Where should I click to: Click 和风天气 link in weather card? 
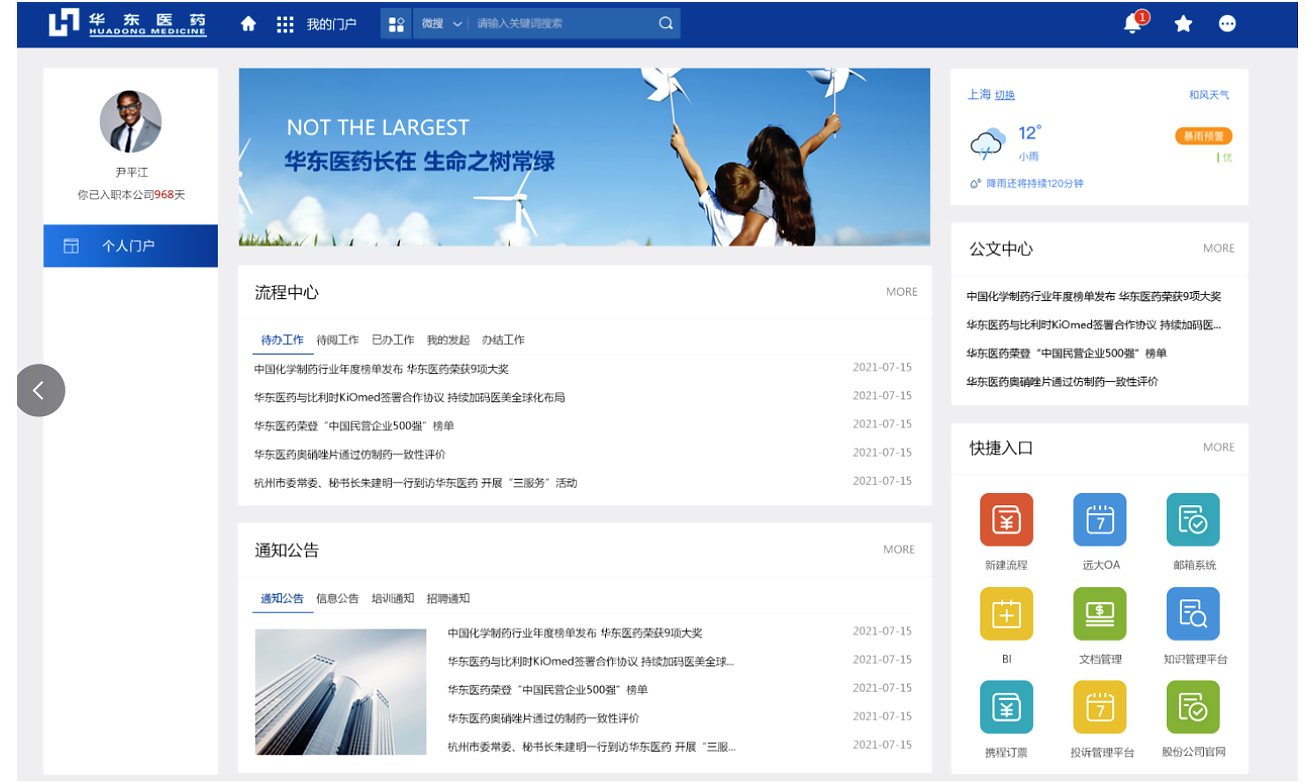click(x=1208, y=95)
